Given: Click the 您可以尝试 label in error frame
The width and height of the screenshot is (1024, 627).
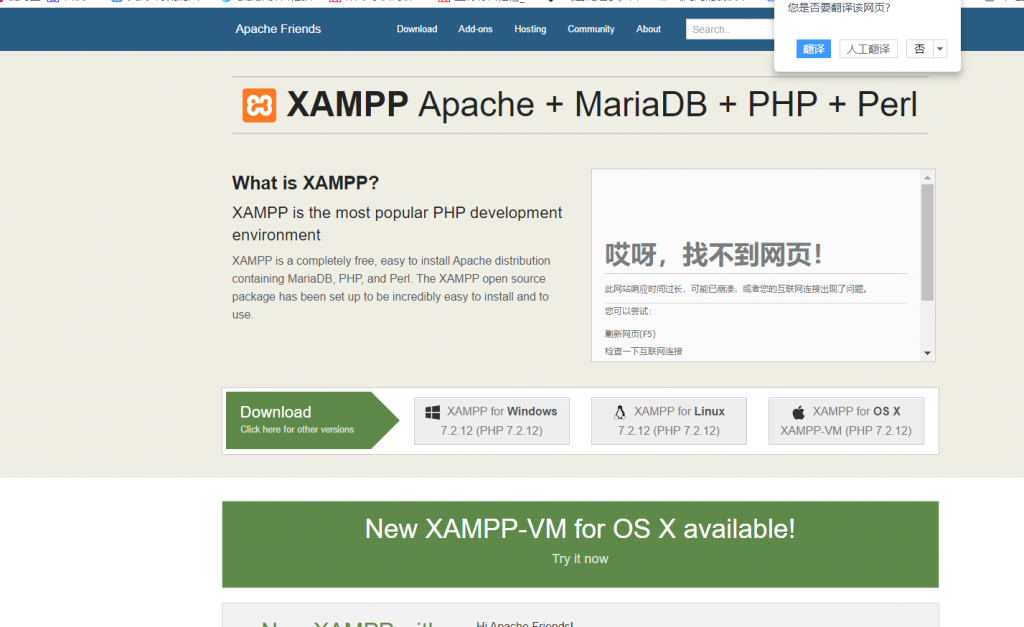Looking at the screenshot, I should pos(628,311).
